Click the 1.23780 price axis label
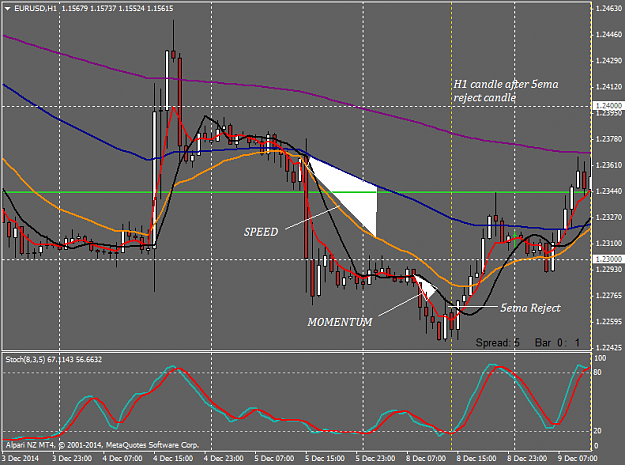Screen dimensions: 625x465 point(608,139)
